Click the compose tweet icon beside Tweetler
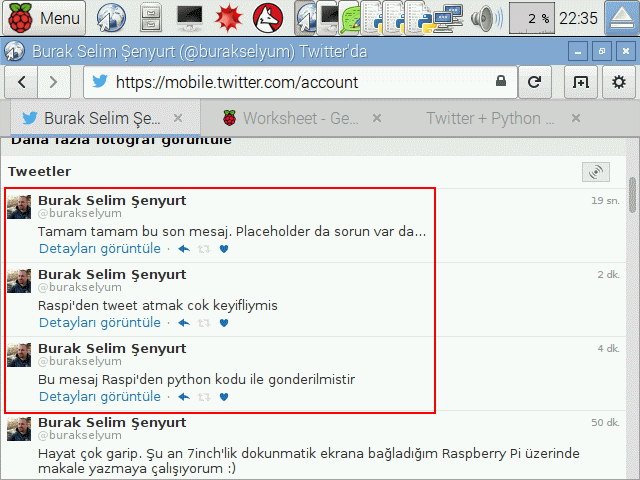The width and height of the screenshot is (640, 480). coord(595,172)
